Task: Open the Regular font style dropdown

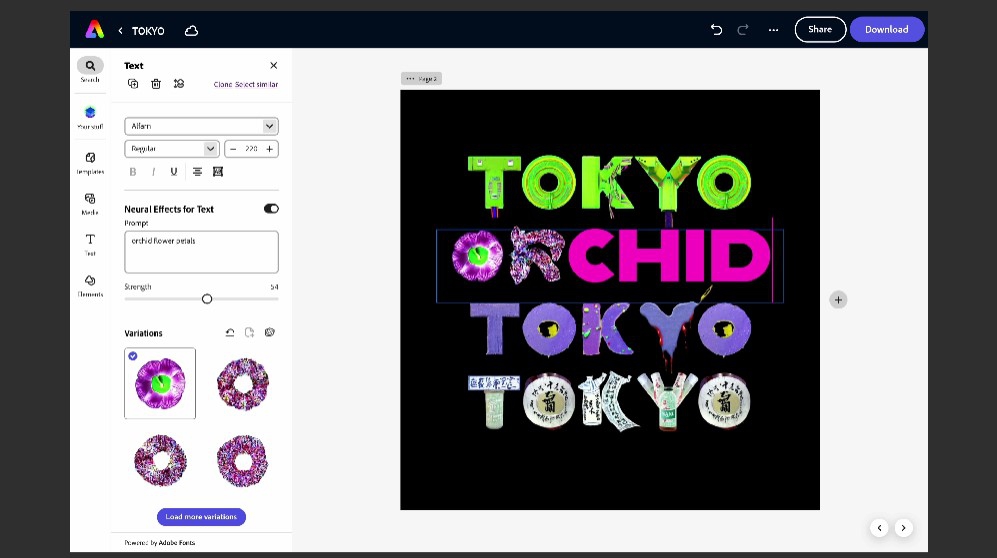Action: [171, 149]
